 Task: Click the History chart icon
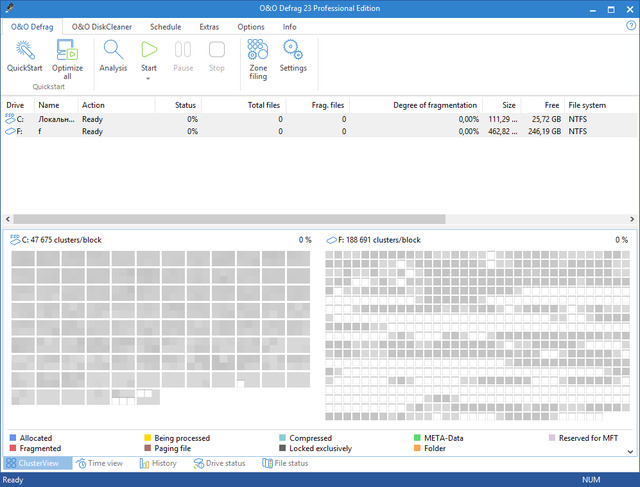pyautogui.click(x=144, y=463)
